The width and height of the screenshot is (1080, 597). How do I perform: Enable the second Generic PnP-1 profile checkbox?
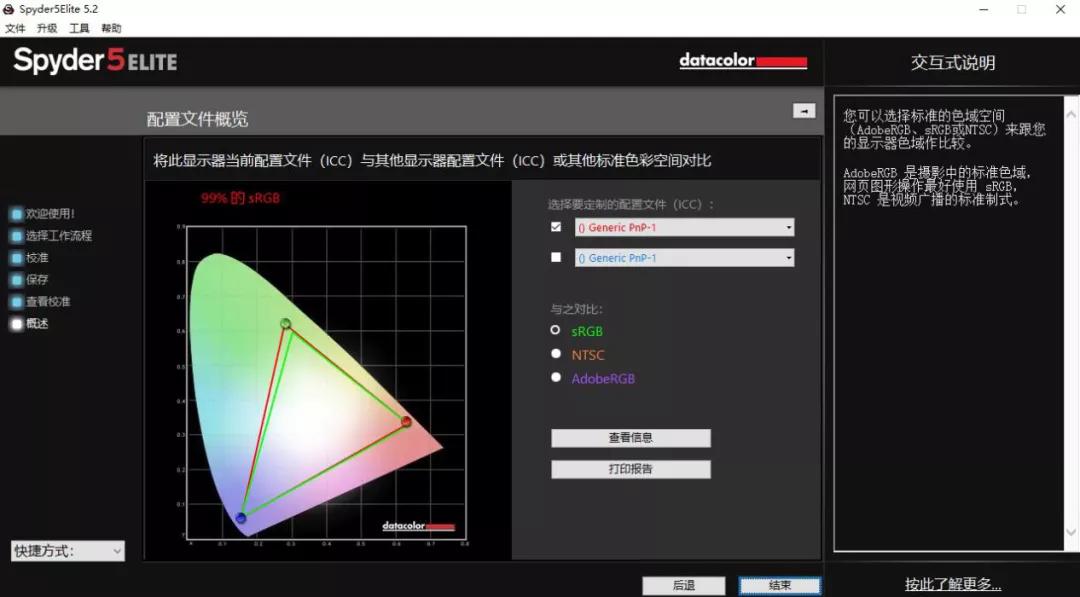click(x=556, y=257)
